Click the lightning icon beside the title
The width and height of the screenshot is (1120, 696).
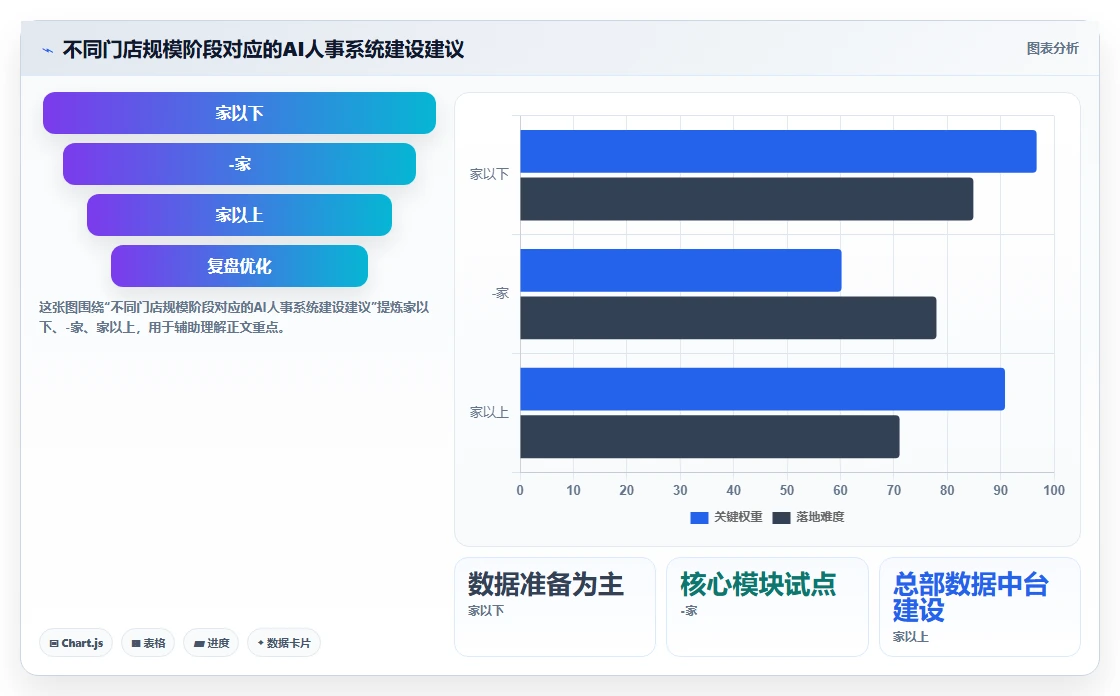(x=48, y=50)
